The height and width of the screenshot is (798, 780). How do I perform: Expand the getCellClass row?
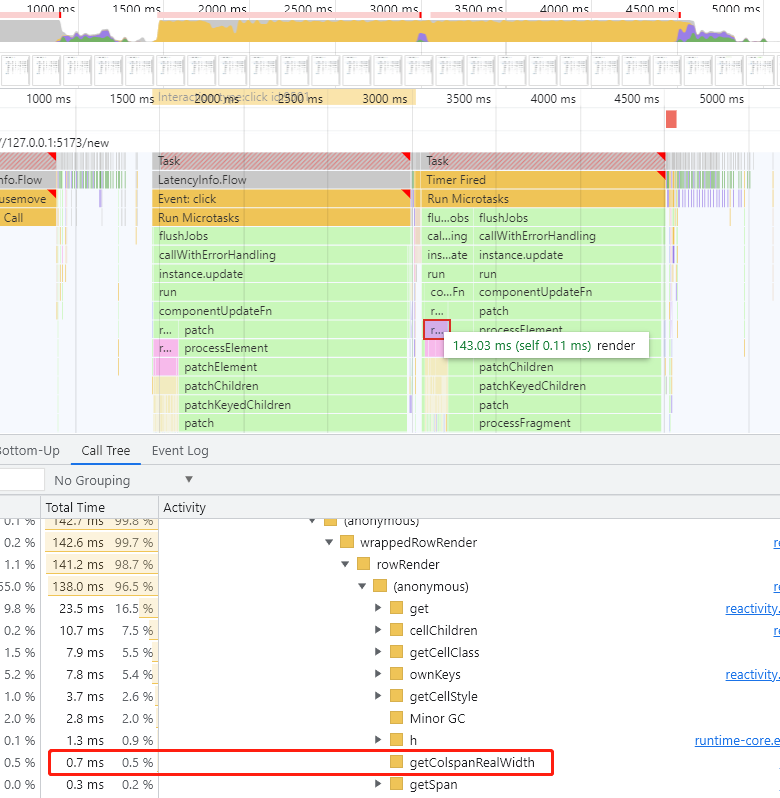click(378, 652)
